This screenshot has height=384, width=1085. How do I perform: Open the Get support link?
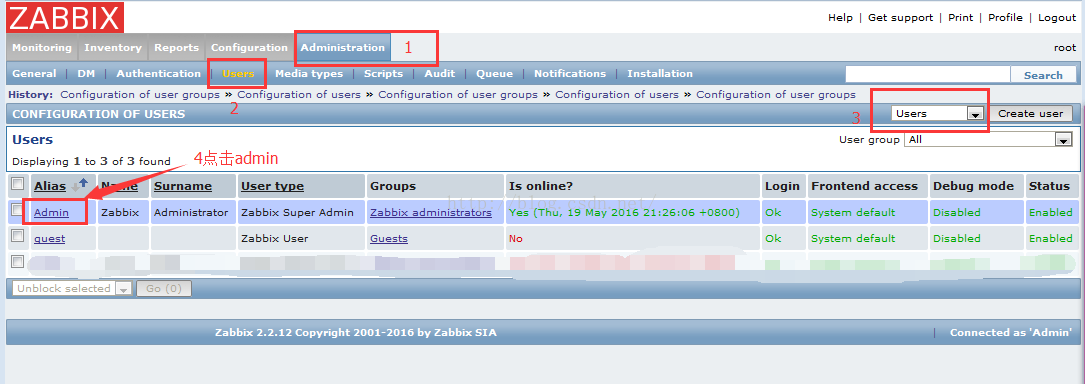coord(900,17)
